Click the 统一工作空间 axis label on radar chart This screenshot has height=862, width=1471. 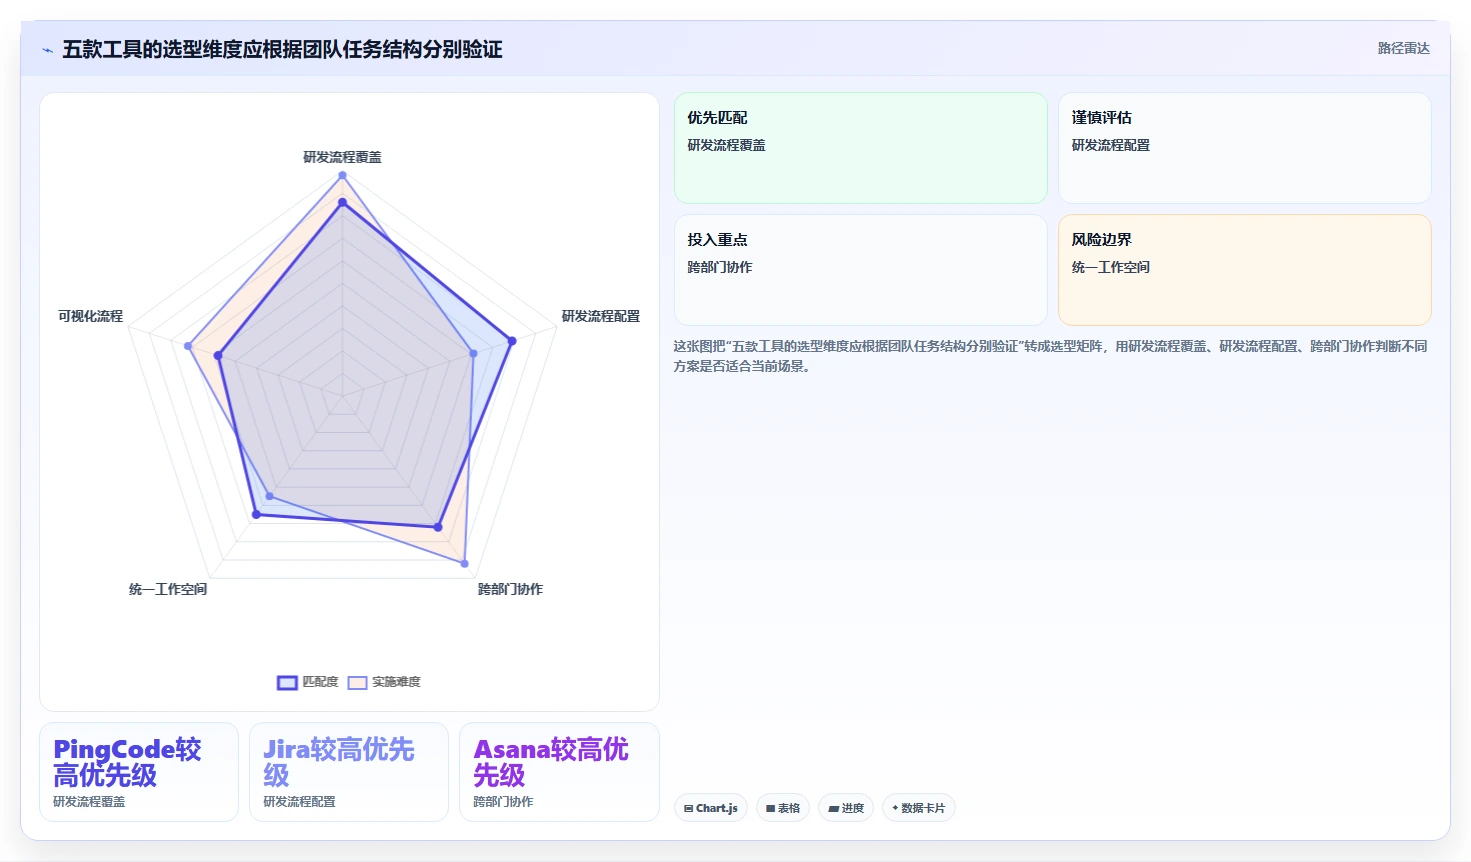pyautogui.click(x=168, y=589)
